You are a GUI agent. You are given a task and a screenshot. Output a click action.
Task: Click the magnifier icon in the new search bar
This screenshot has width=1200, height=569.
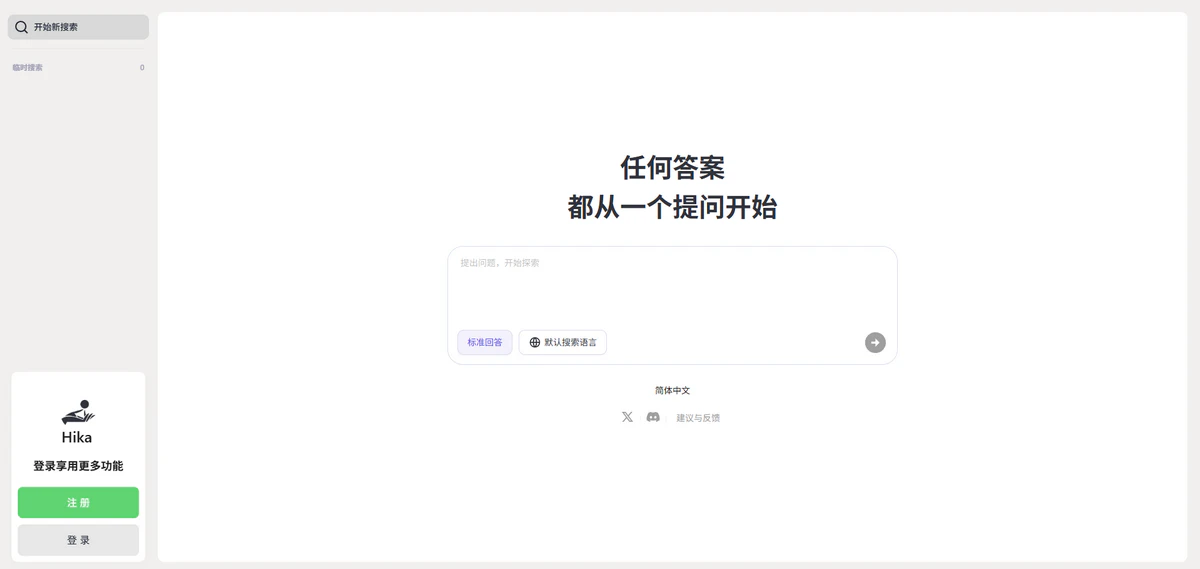tap(21, 27)
